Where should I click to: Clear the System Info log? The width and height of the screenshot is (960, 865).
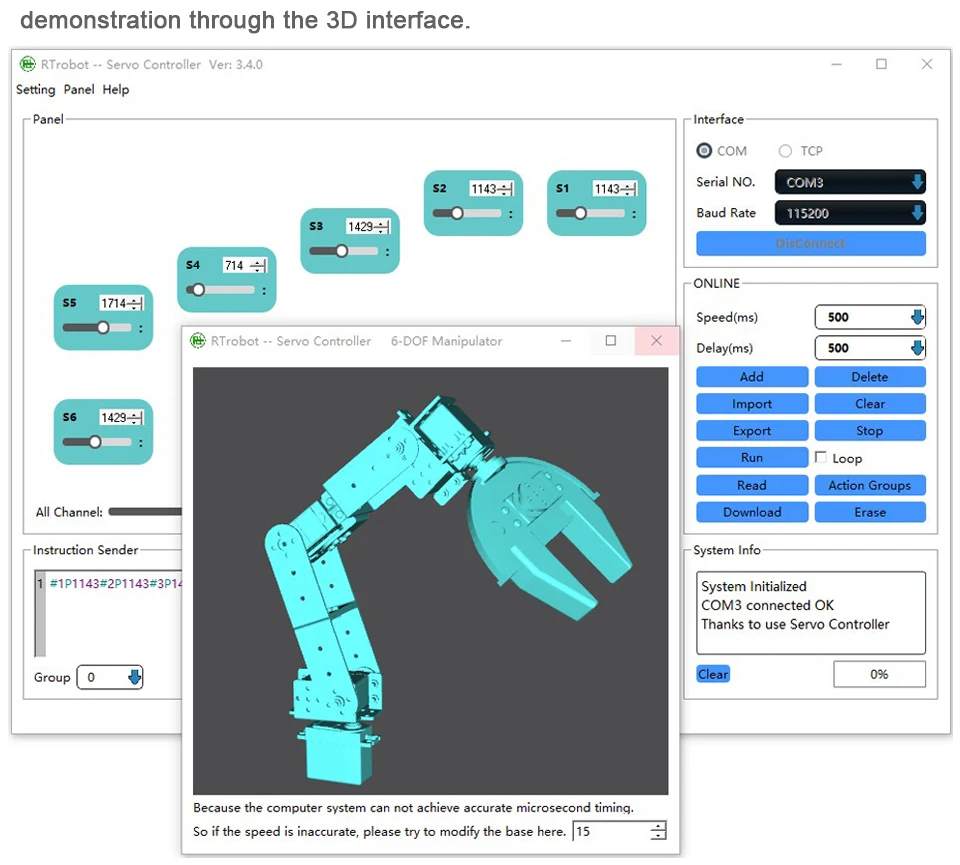(713, 674)
